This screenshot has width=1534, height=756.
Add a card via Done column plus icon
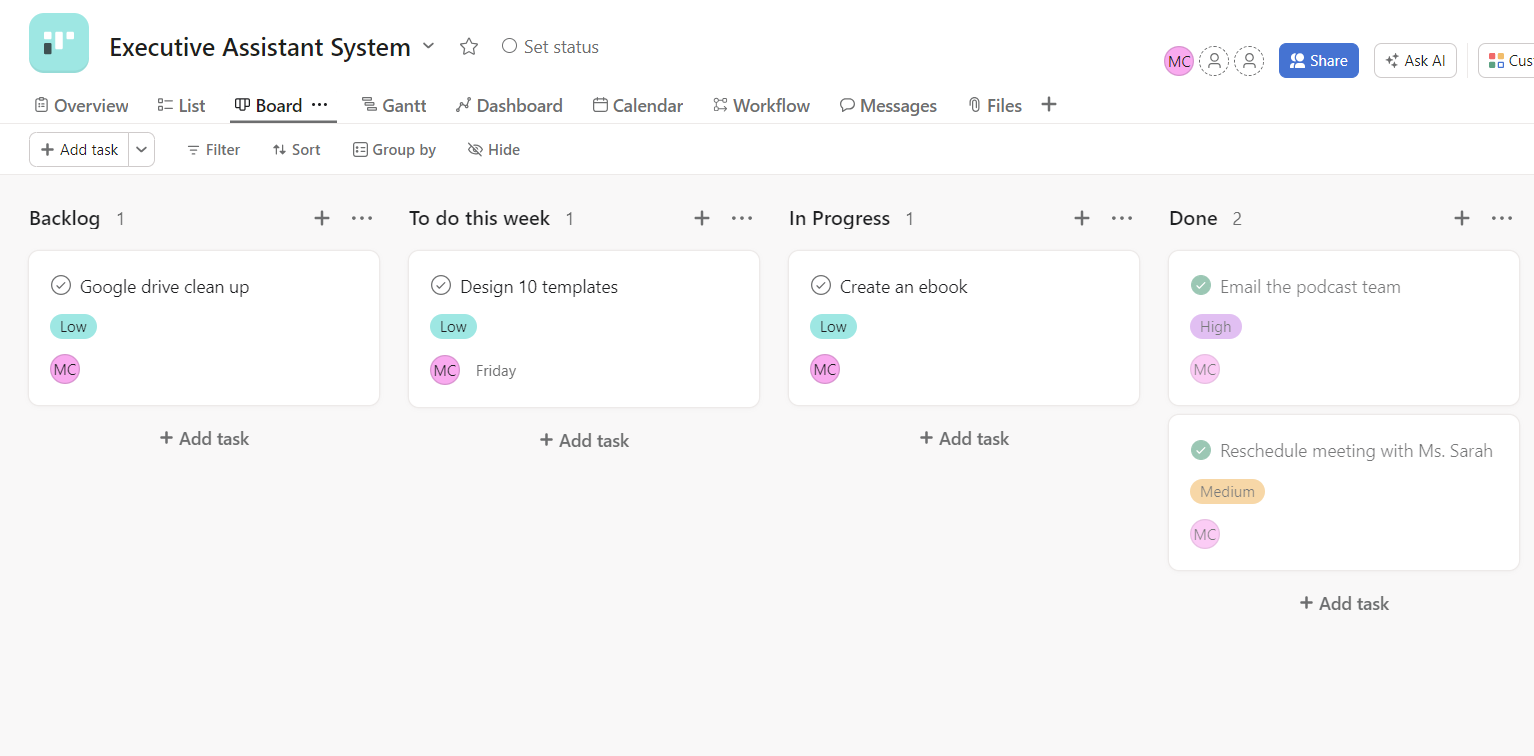coord(1462,218)
